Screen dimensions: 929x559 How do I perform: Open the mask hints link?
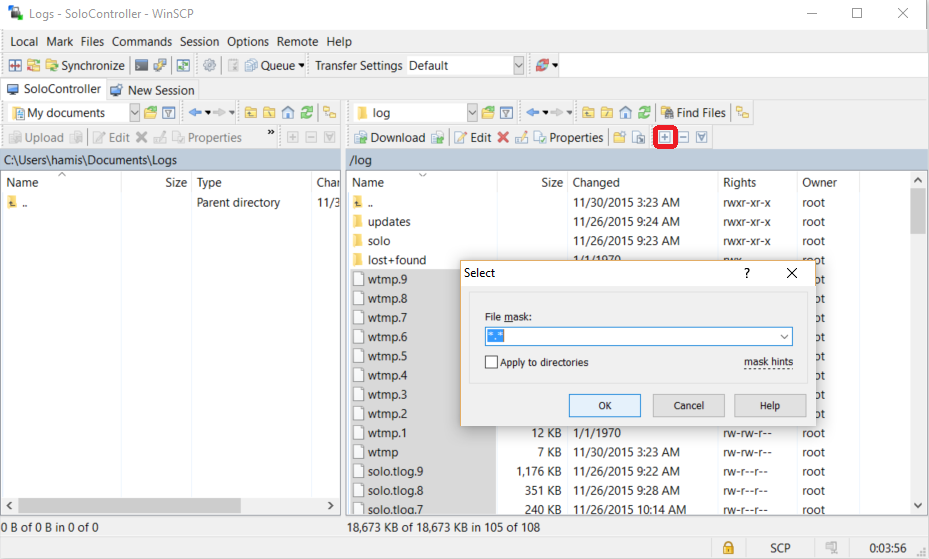point(768,361)
